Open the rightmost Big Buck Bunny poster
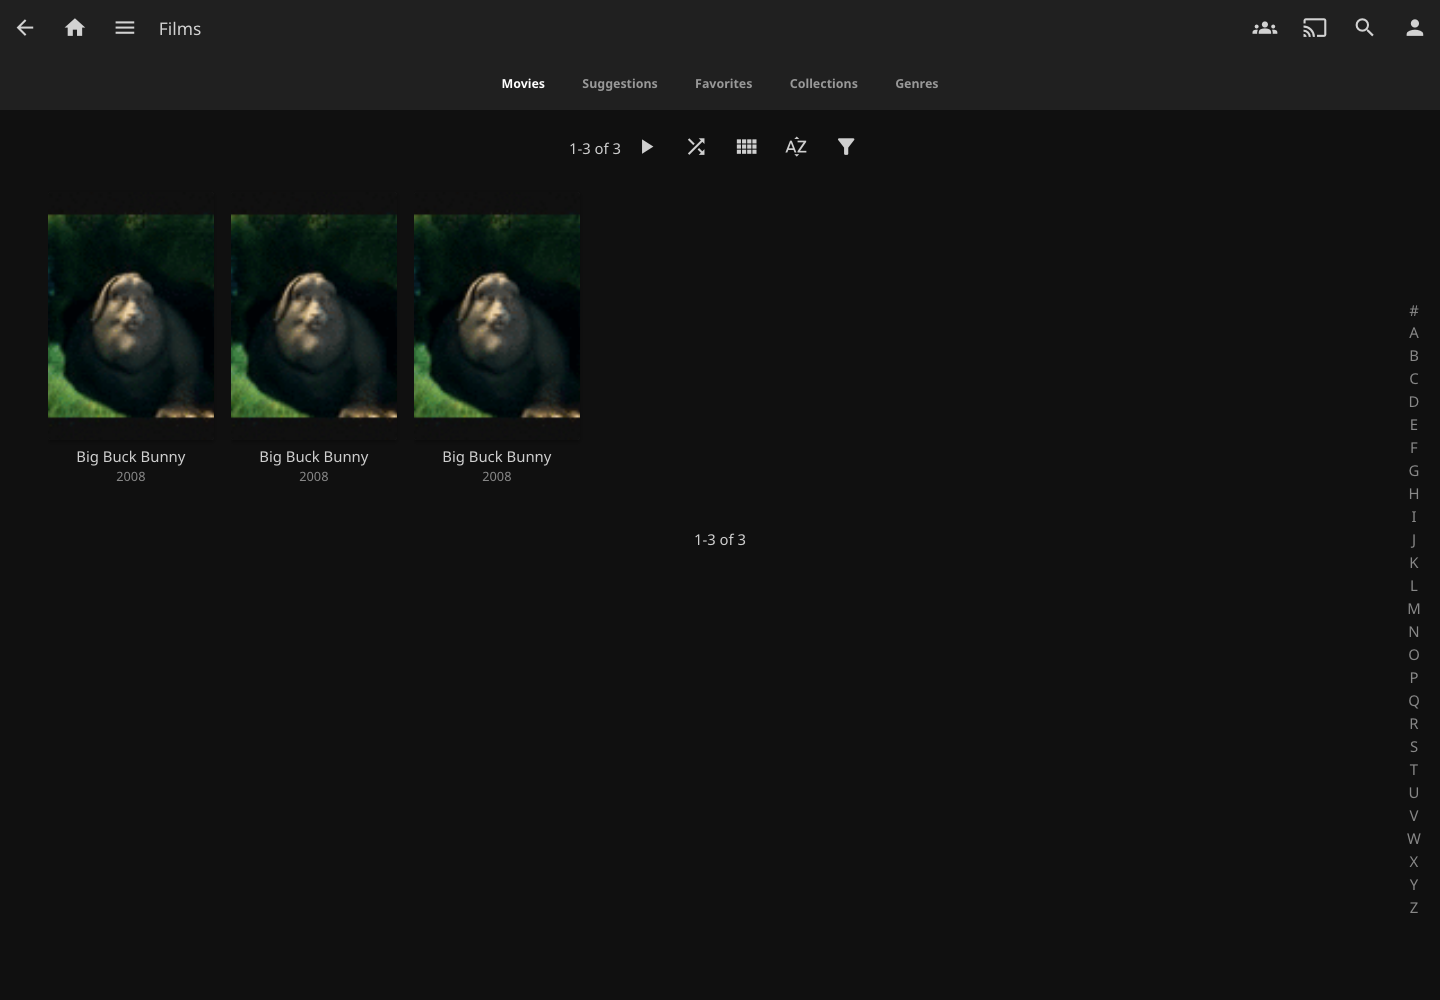1440x1000 pixels. click(497, 316)
